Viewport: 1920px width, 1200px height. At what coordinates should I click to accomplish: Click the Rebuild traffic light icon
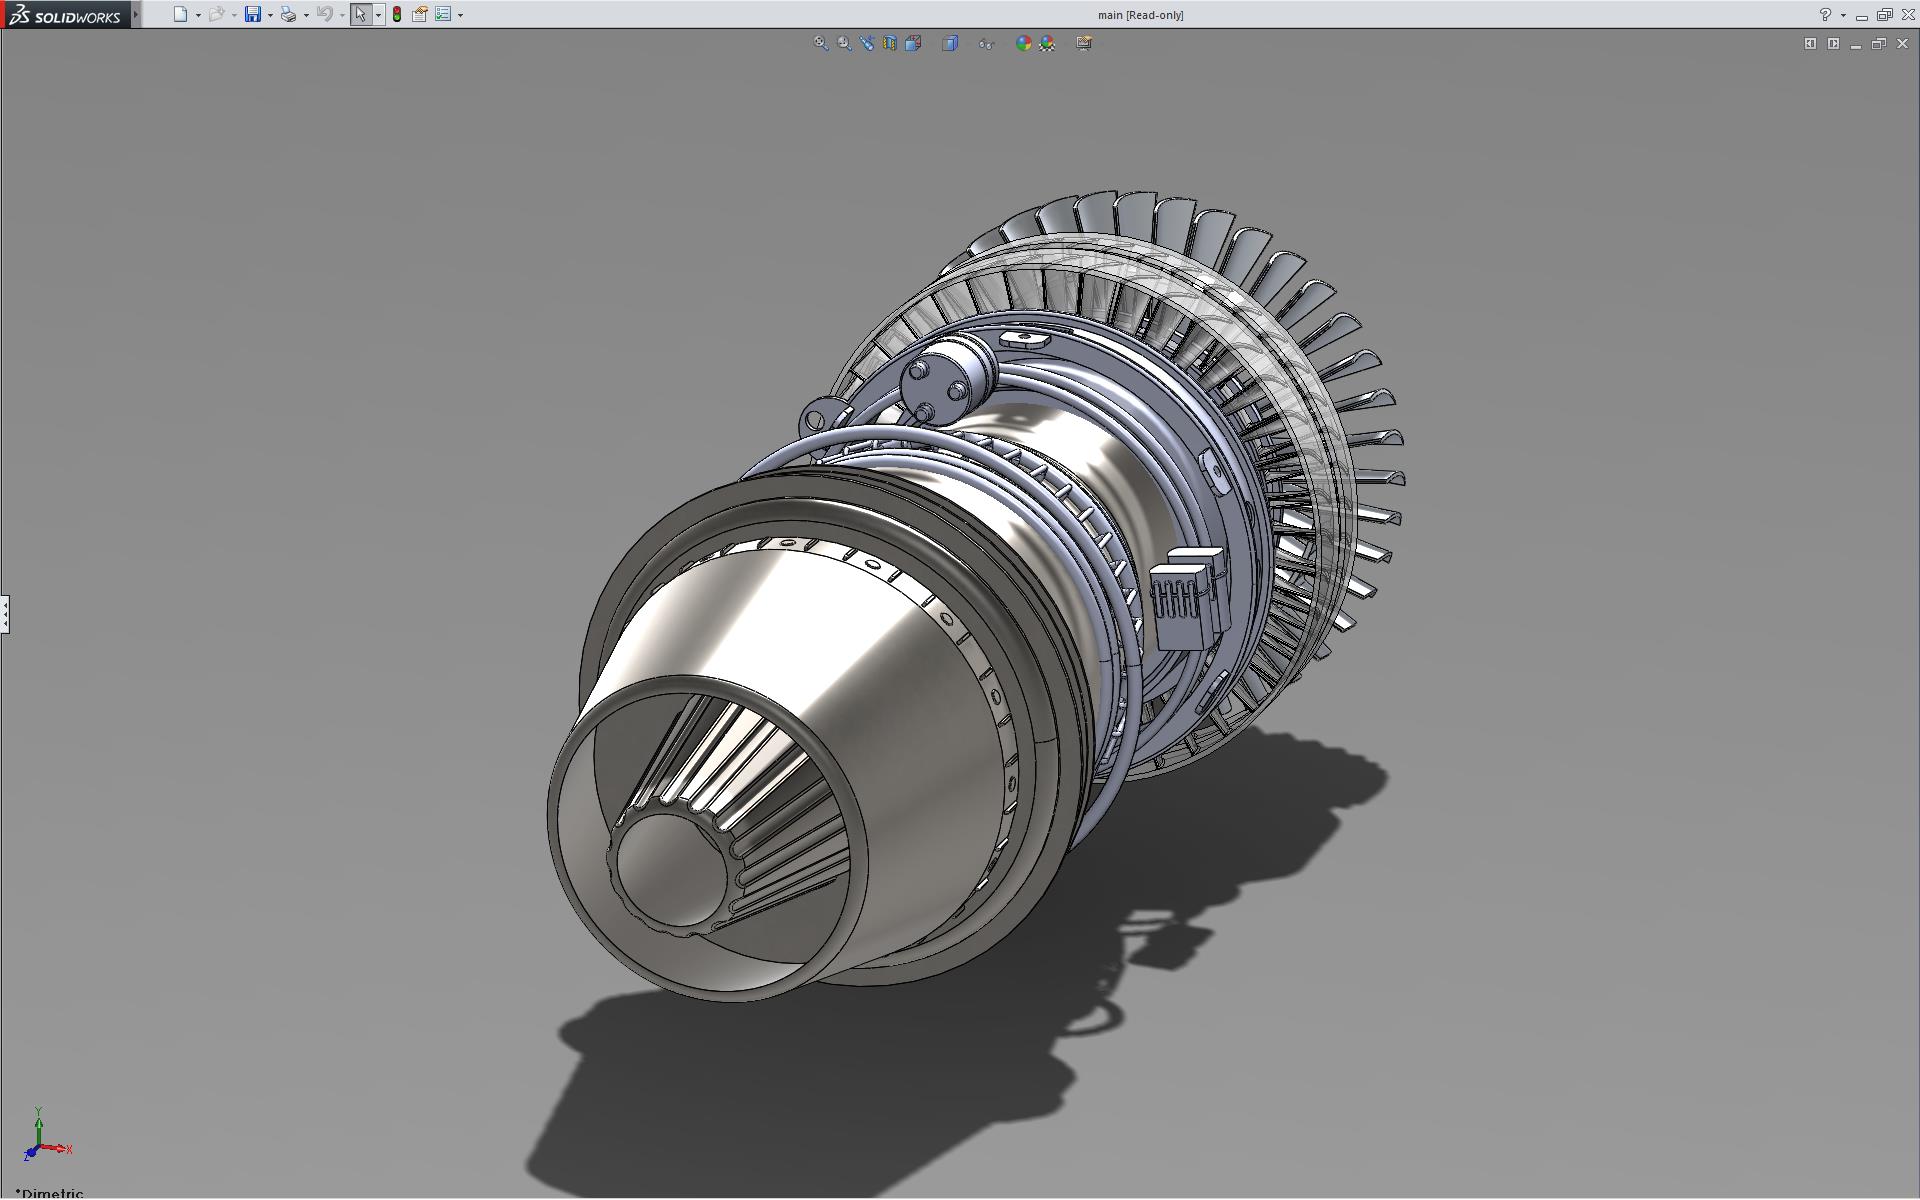397,15
